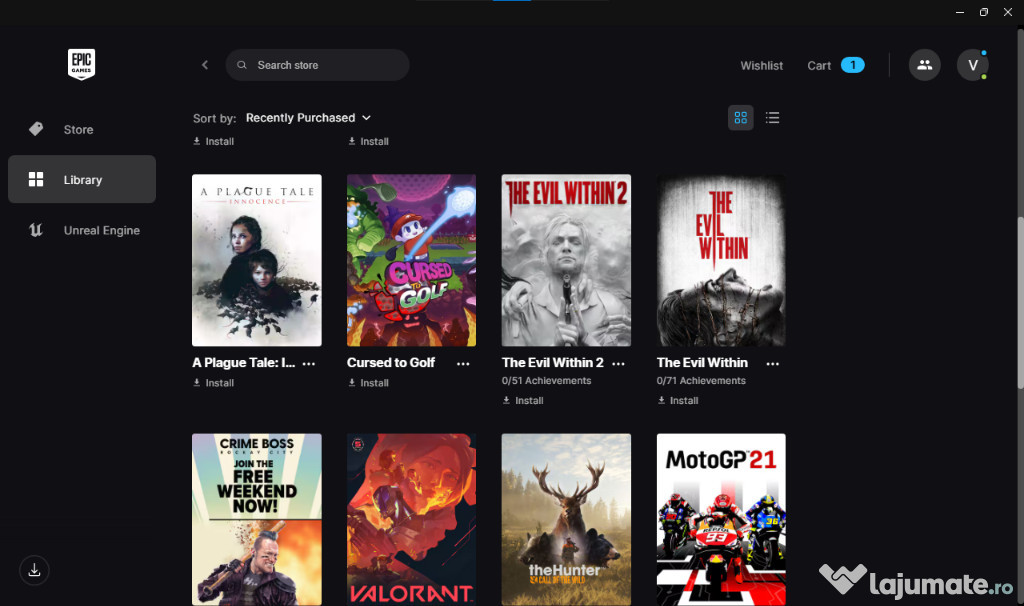Switch to list view layout

773,118
